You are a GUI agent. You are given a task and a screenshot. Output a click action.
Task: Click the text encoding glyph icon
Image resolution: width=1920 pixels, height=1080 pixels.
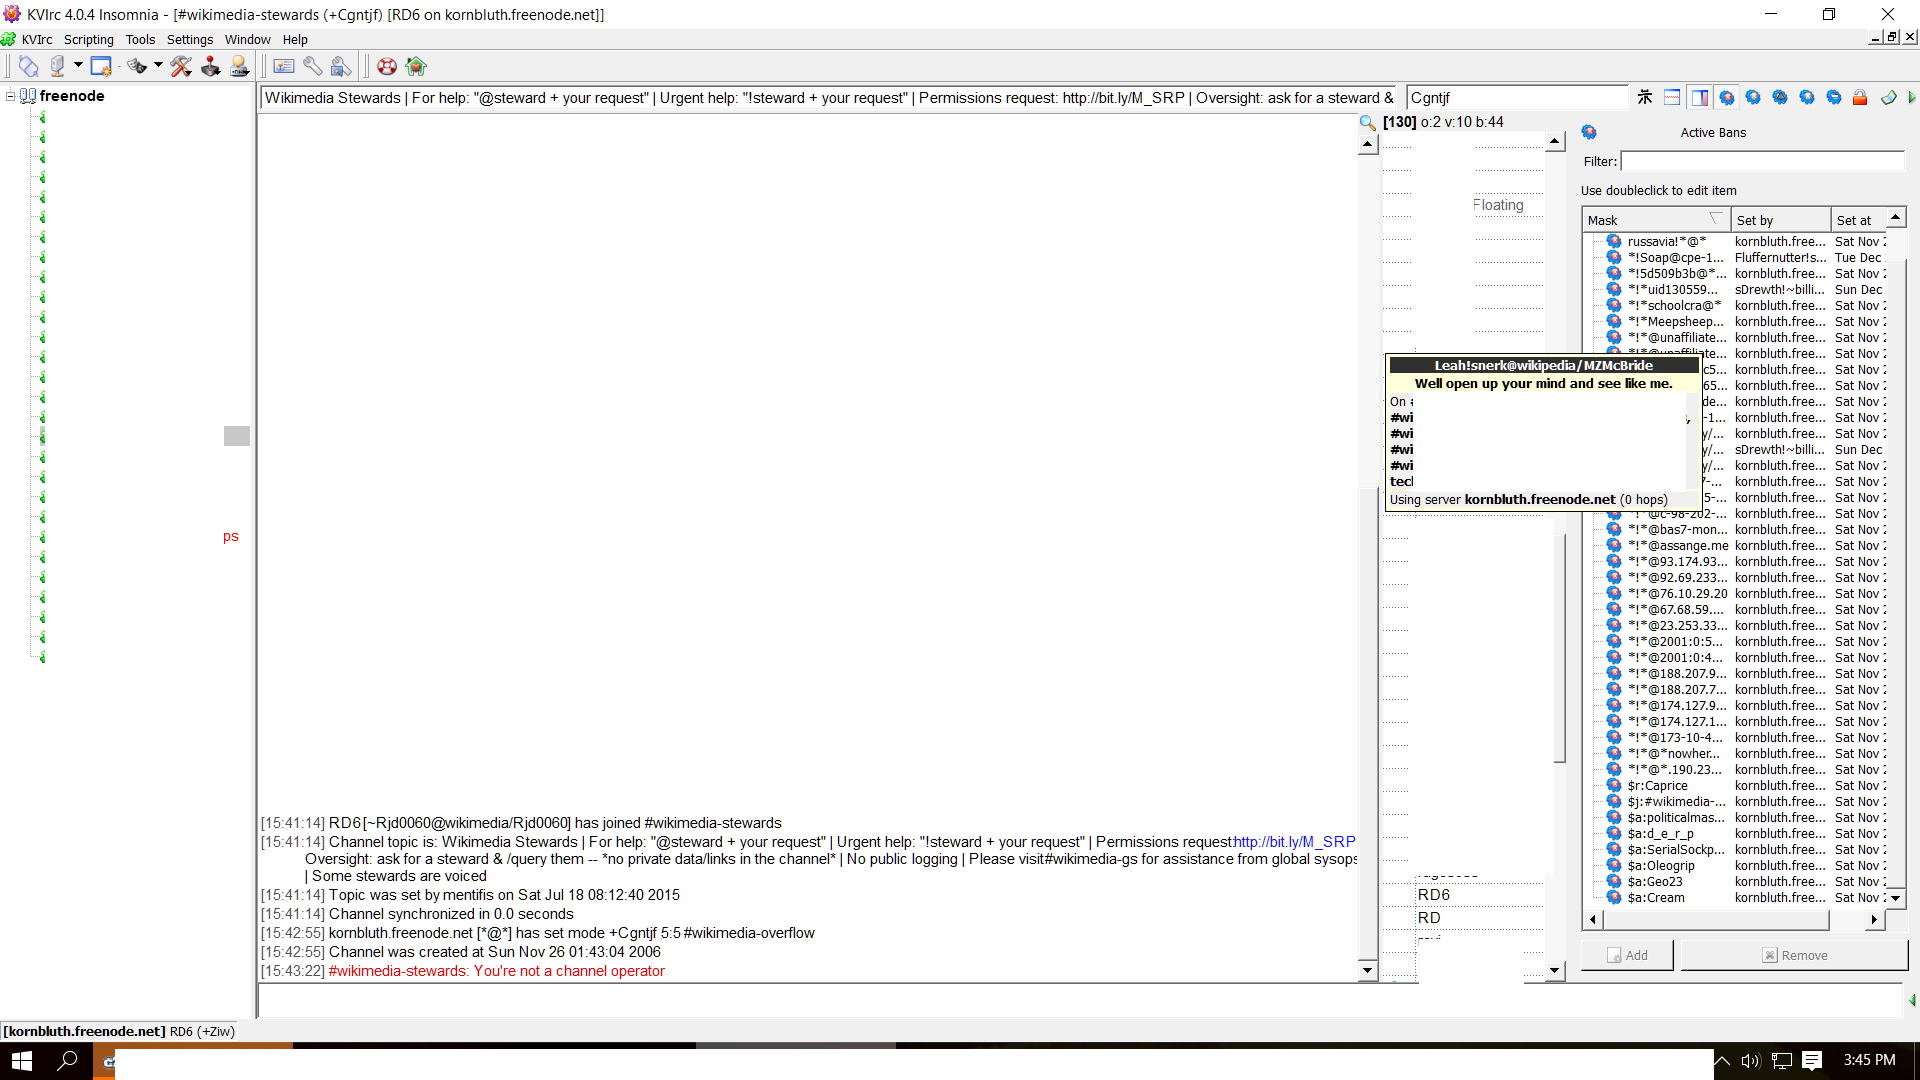[1645, 97]
